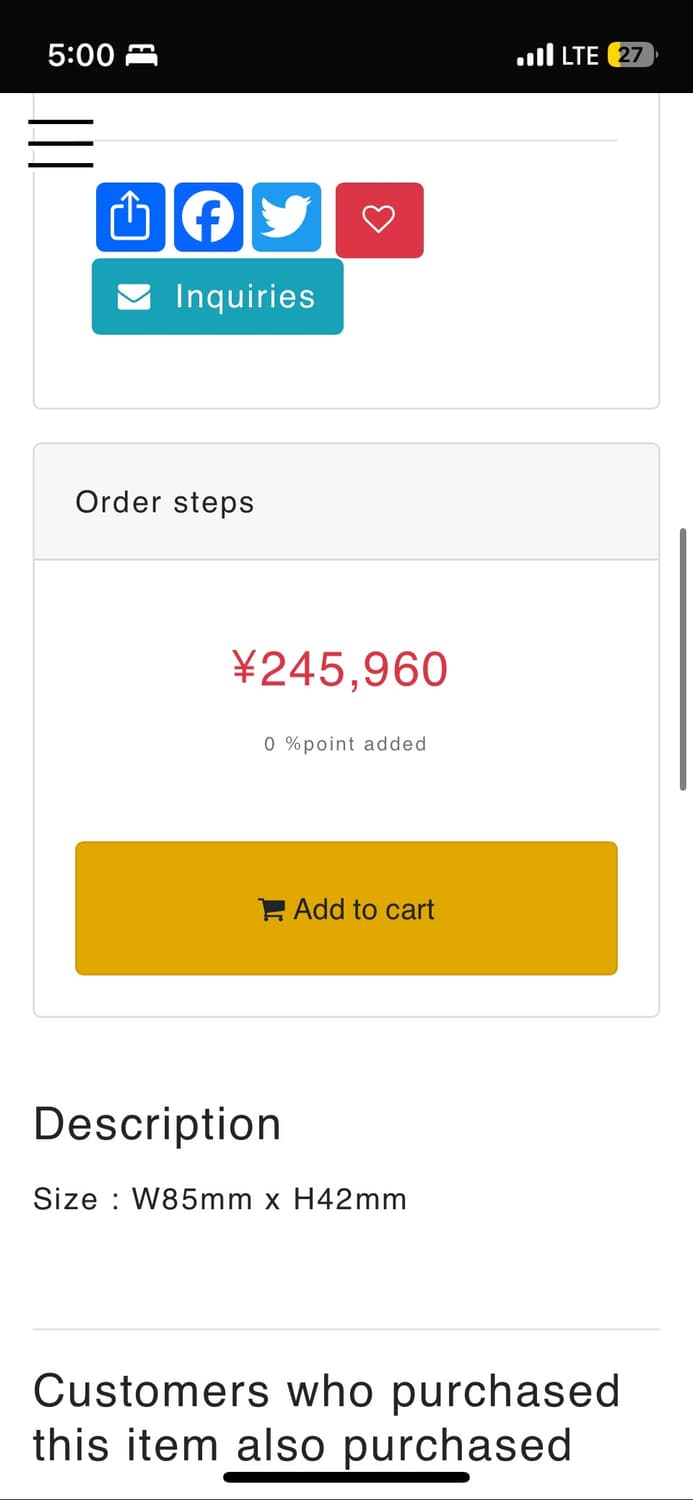Tap "Customers who purchased this item" heading
693x1500 pixels.
[326, 1418]
